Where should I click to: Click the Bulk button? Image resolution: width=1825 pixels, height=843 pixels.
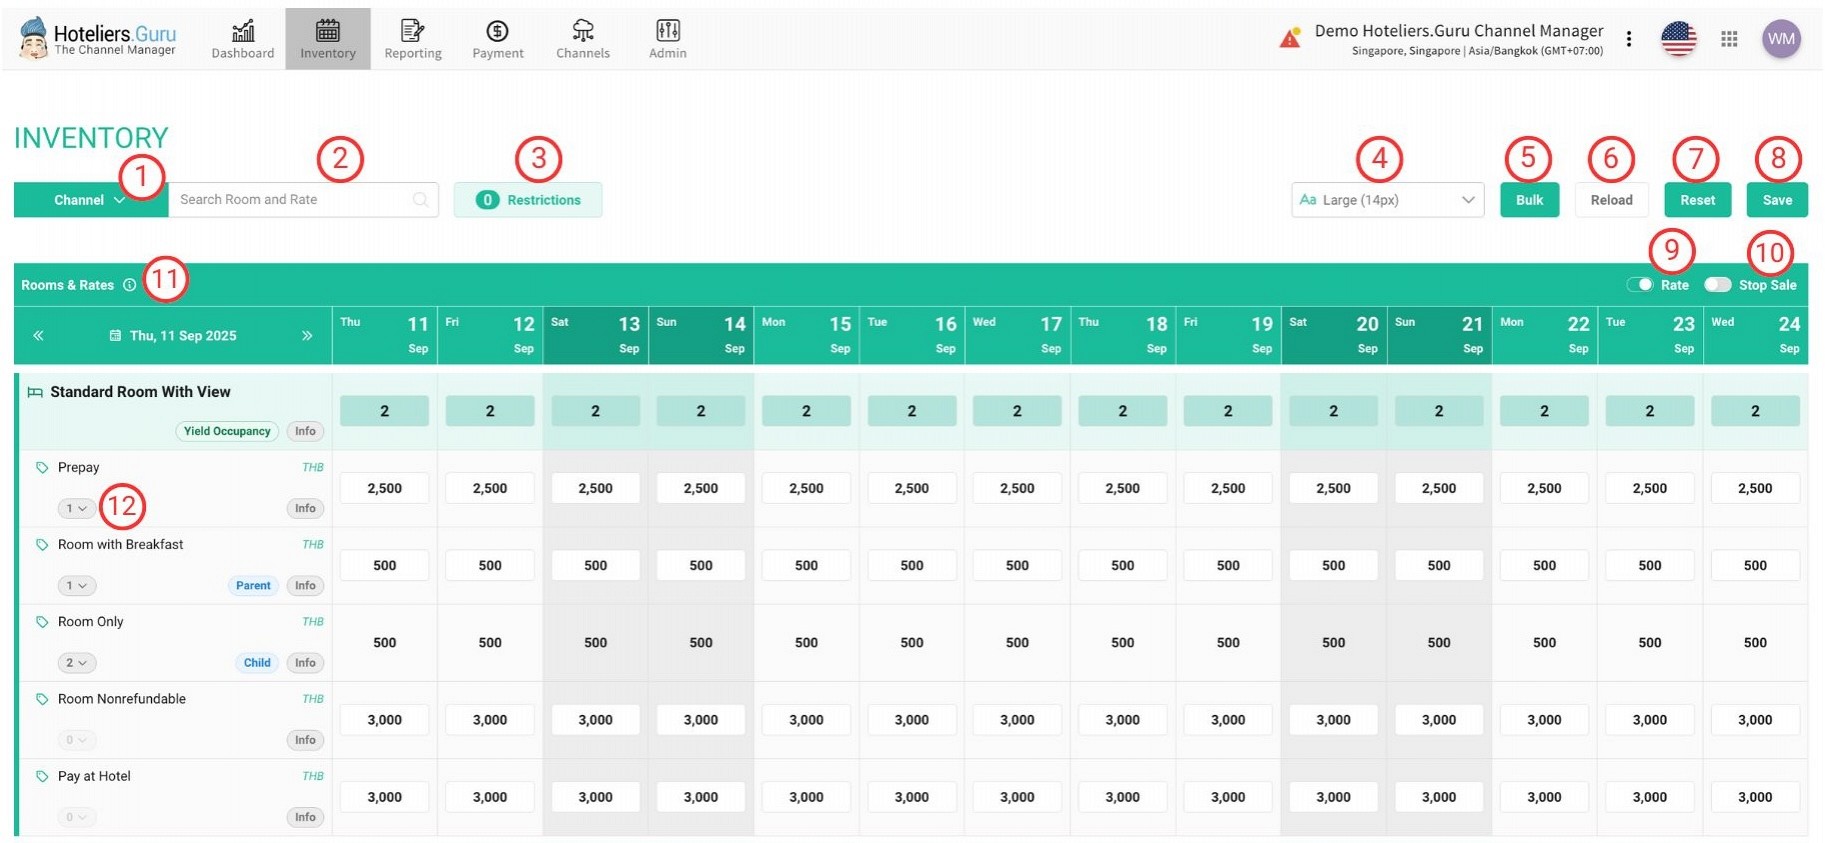(x=1529, y=200)
